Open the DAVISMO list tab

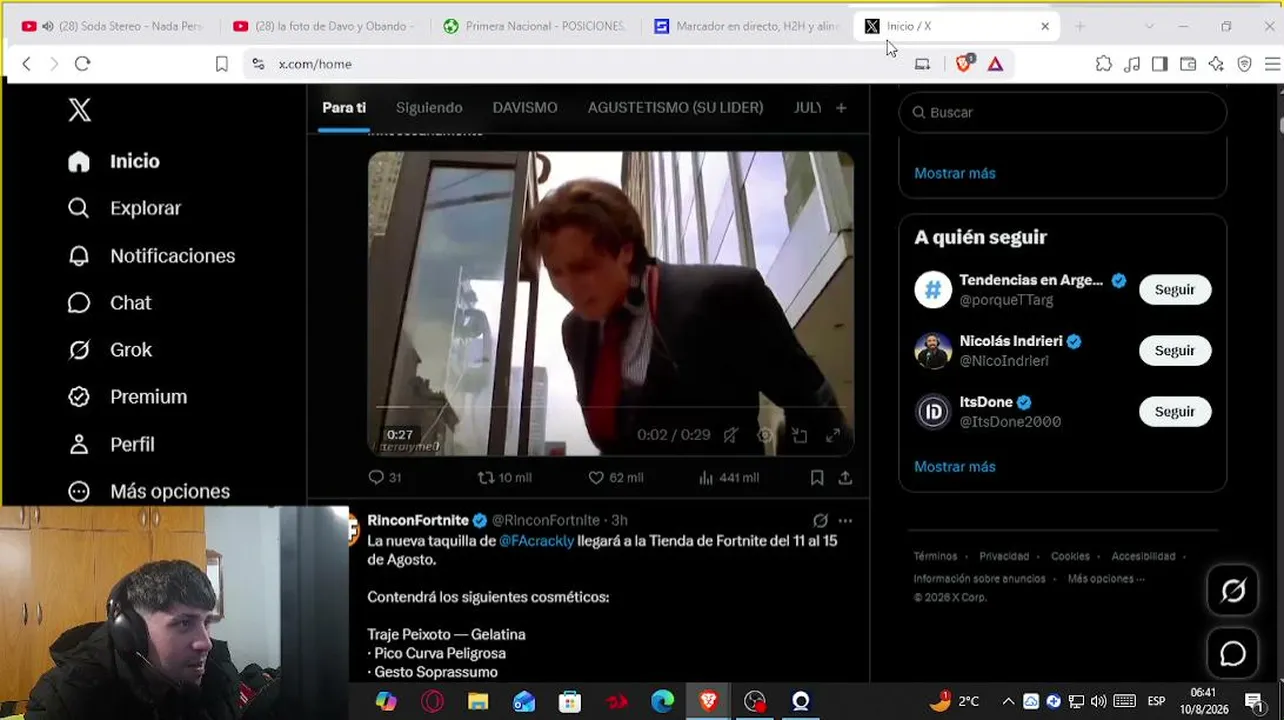click(525, 108)
